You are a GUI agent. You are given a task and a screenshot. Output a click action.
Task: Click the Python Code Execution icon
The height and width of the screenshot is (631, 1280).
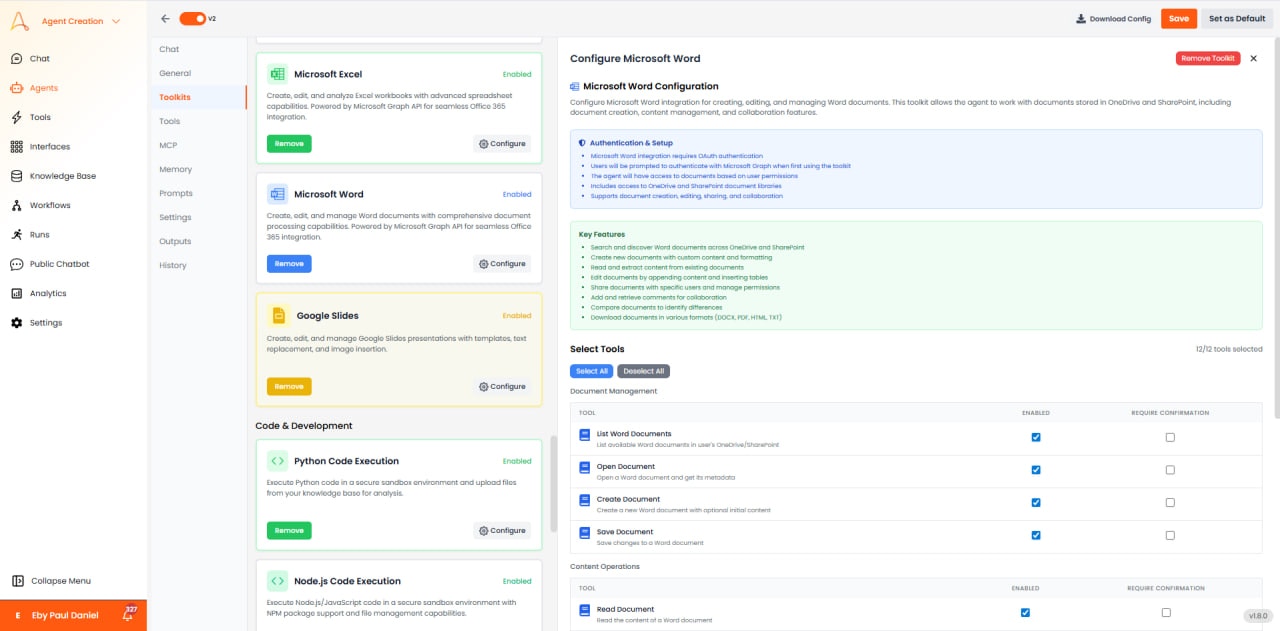(277, 461)
